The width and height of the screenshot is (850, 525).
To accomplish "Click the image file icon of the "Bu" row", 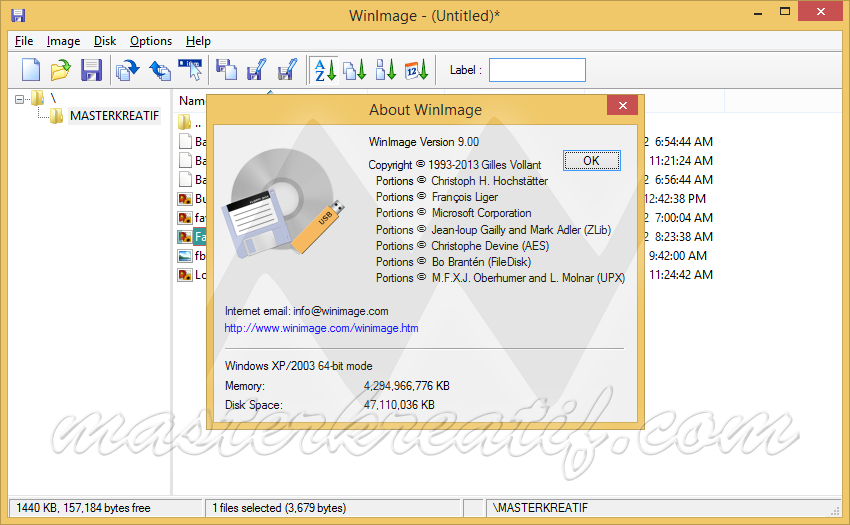I will pyautogui.click(x=185, y=199).
